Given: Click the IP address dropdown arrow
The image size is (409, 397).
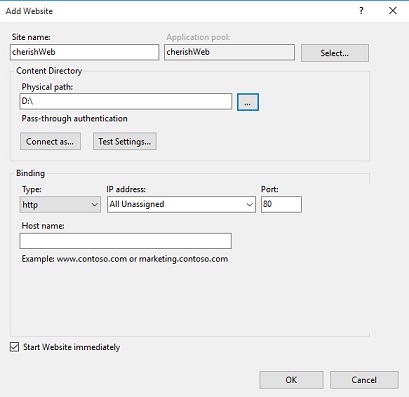Looking at the screenshot, I should pos(250,204).
